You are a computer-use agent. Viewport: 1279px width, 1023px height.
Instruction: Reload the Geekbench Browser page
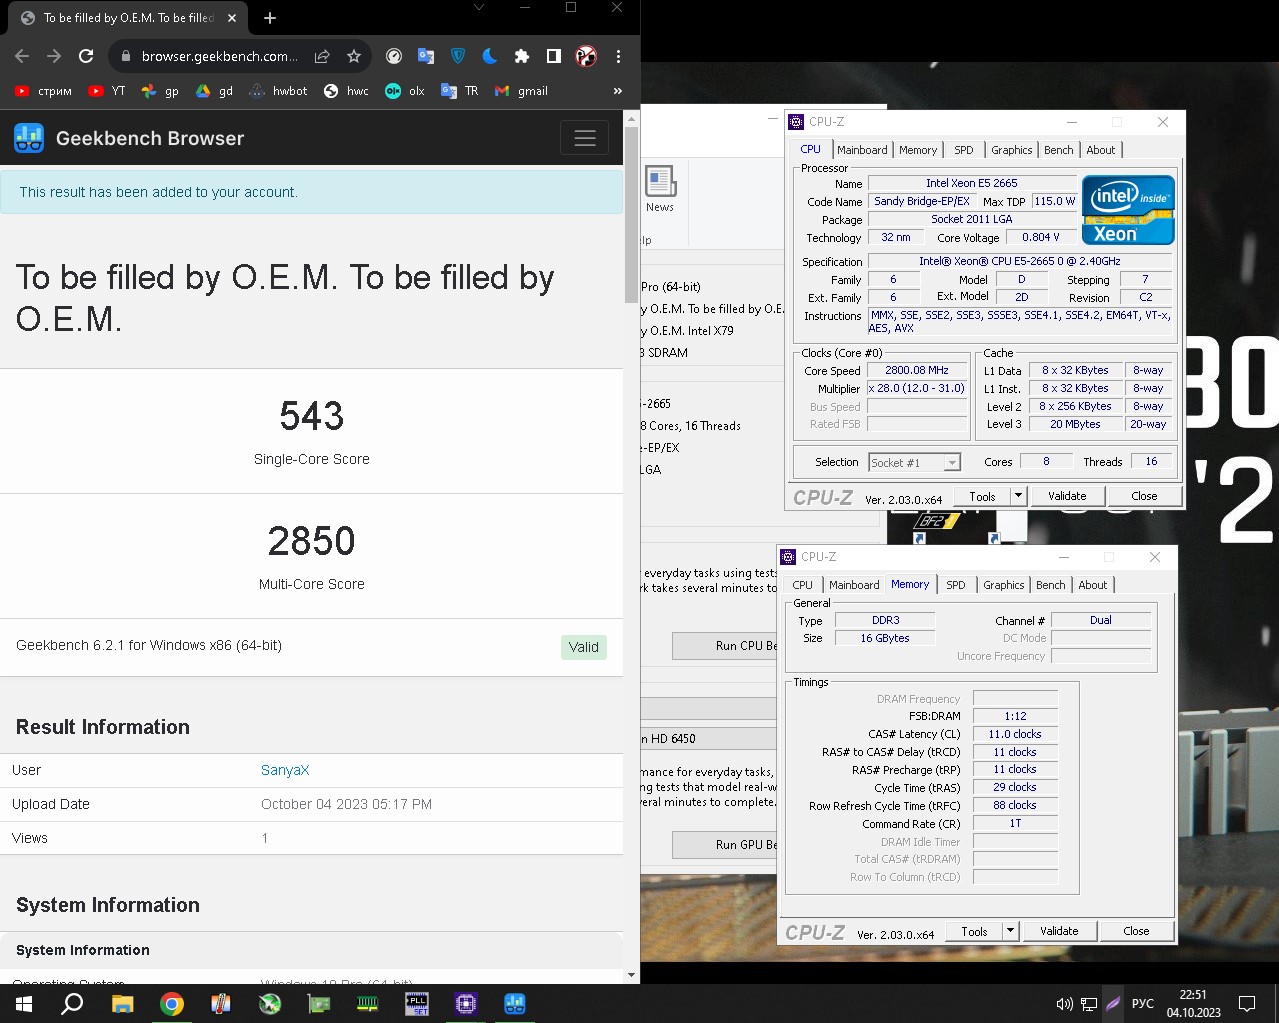86,56
